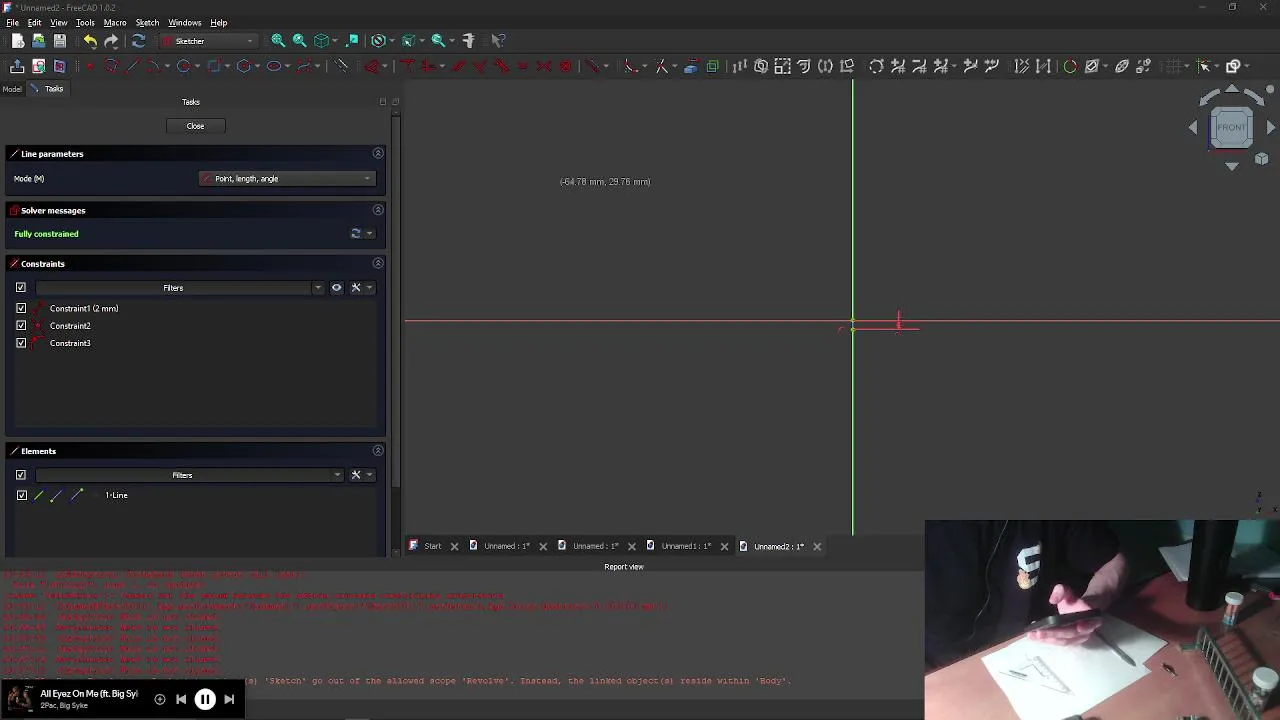Click the Fit Selection zoom icon
Viewport: 1280px width, 720px height.
pos(299,41)
